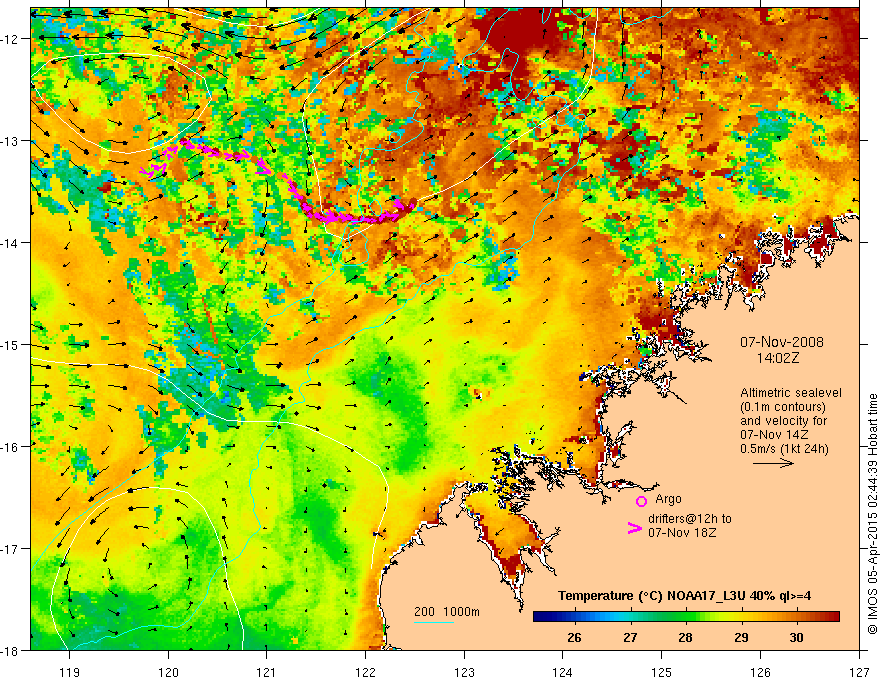This screenshot has height=680, width=880.
Task: Click the longitude axis label 124
Action: pyautogui.click(x=563, y=672)
